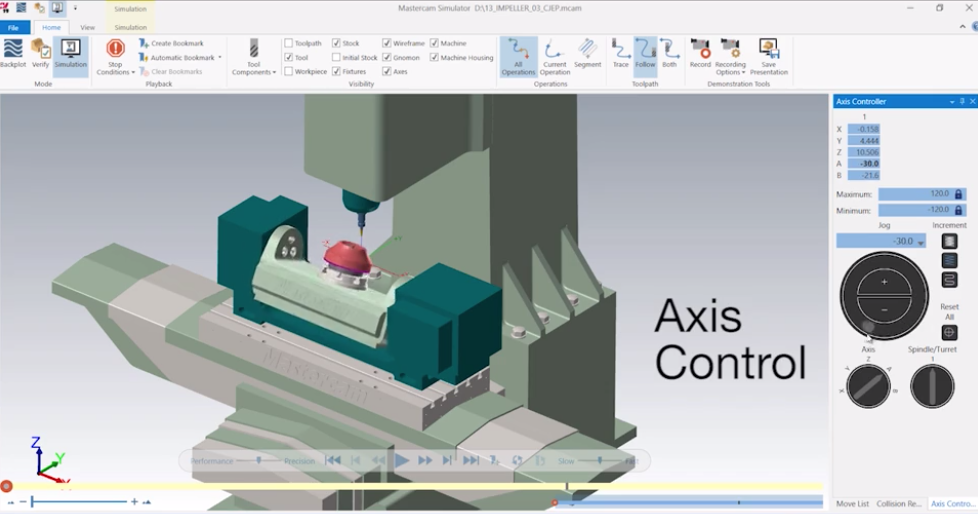
Task: Toggle Axes visibility checkbox
Action: click(387, 72)
